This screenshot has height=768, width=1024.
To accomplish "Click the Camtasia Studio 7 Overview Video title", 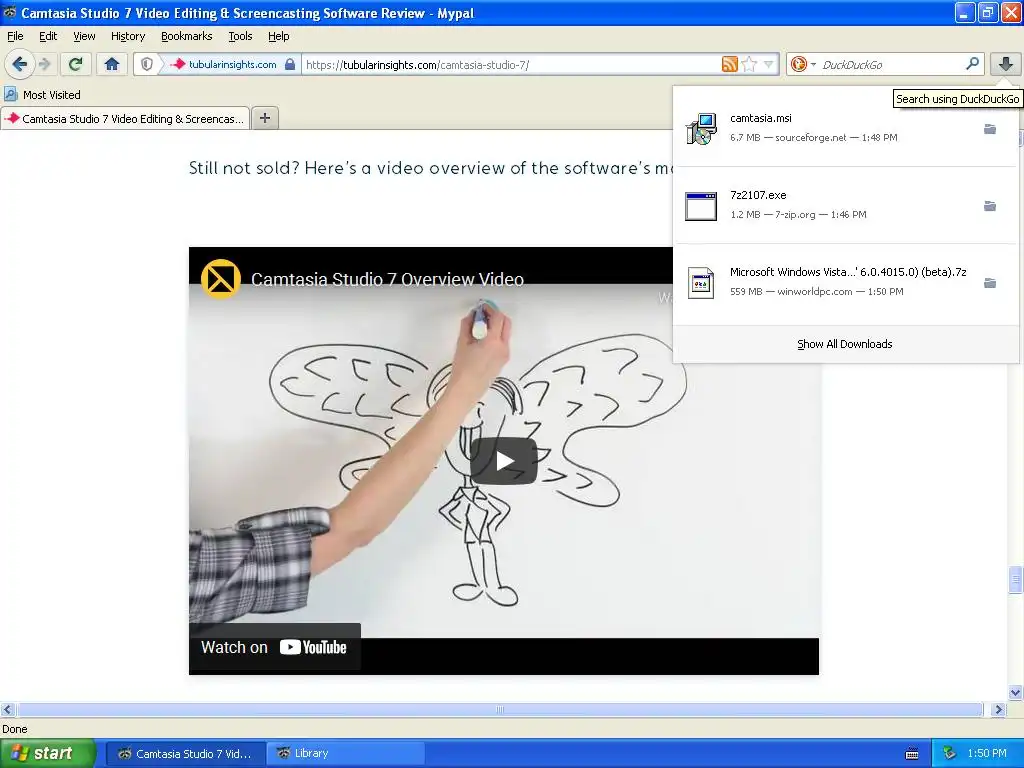I will [387, 280].
